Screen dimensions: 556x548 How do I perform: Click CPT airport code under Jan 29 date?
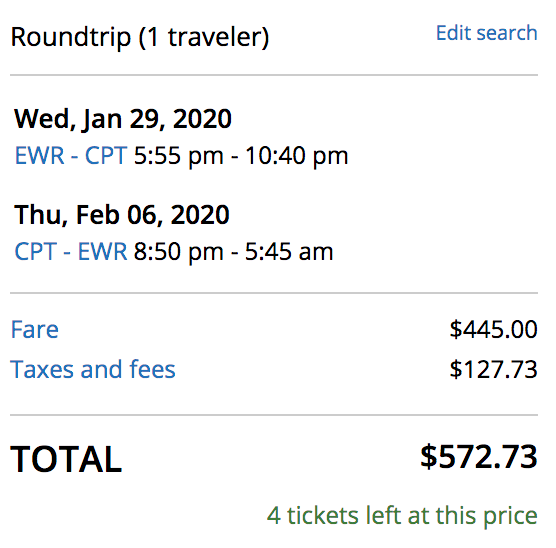click(x=106, y=155)
